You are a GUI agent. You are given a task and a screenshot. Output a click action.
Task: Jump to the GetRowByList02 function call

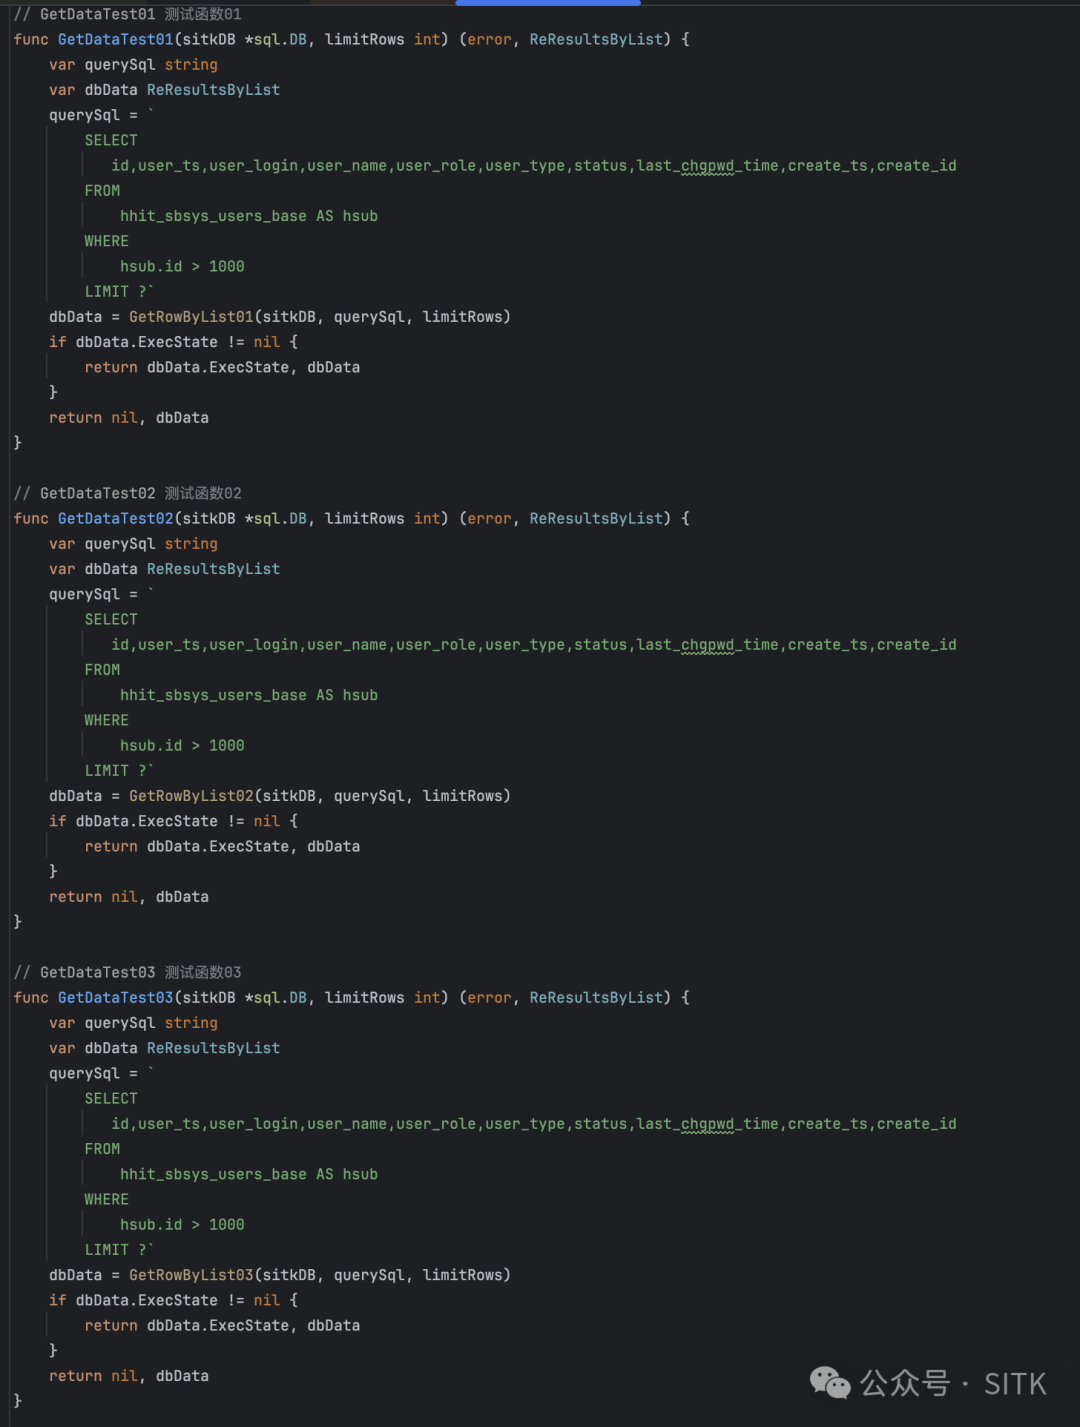click(191, 796)
